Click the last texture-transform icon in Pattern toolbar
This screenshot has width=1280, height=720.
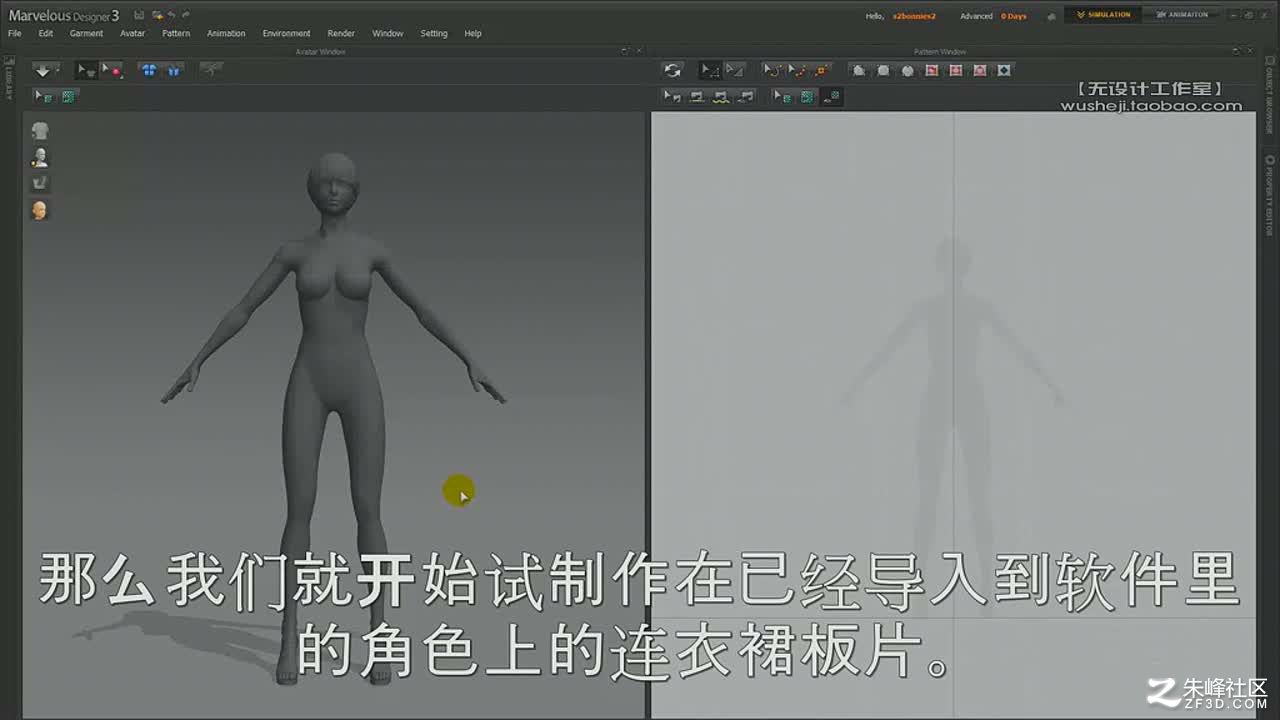832,96
